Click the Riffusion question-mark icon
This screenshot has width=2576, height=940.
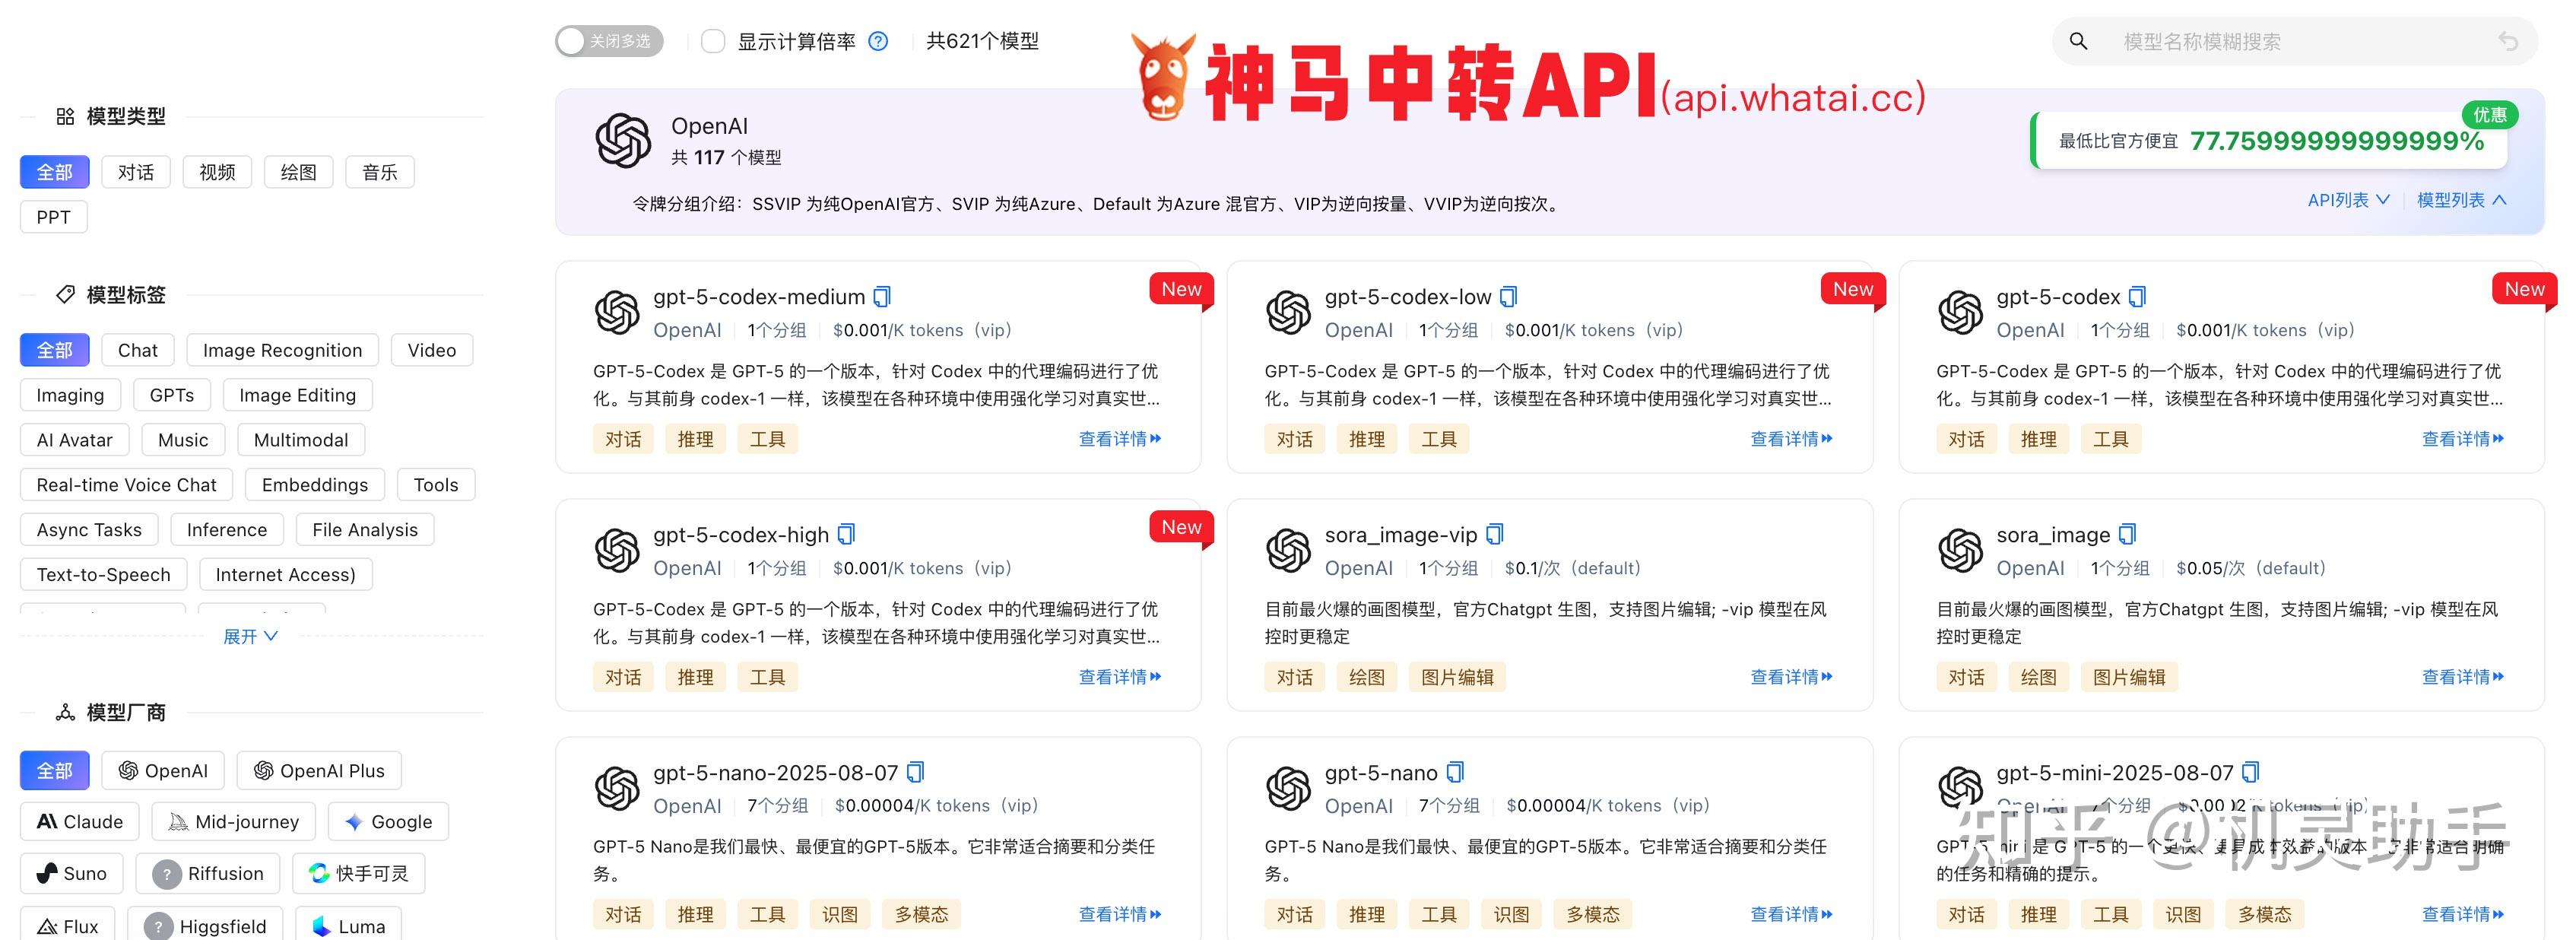pos(166,872)
